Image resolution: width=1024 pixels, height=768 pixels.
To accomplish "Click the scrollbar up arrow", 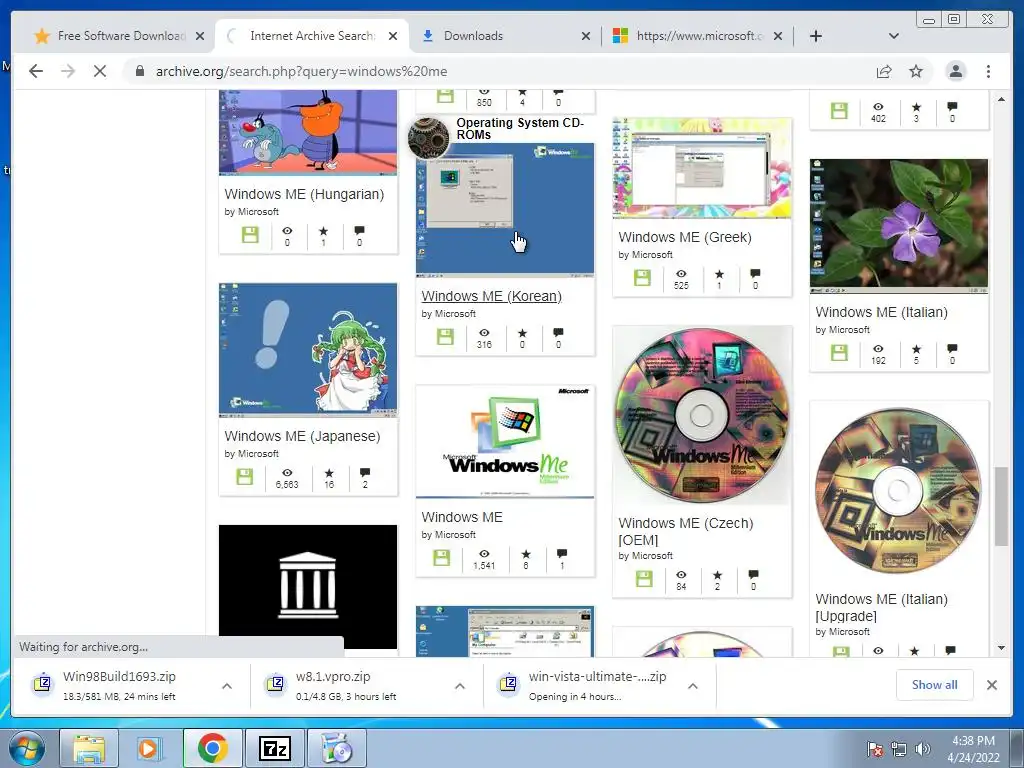I will 1001,99.
